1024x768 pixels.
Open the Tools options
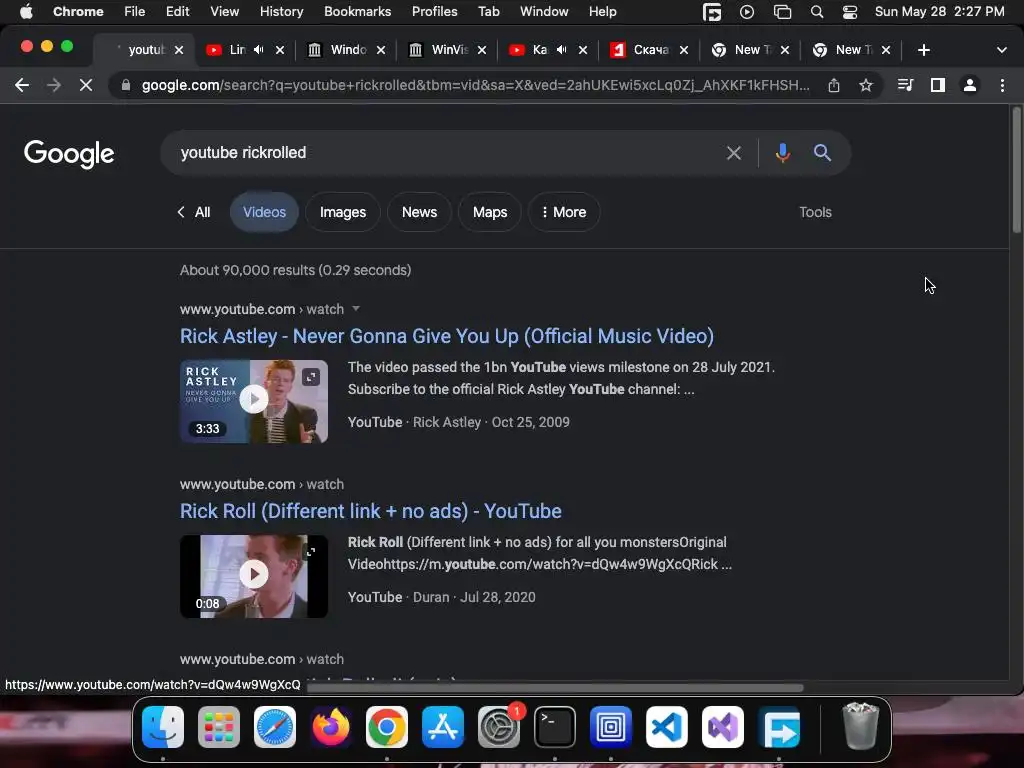815,212
